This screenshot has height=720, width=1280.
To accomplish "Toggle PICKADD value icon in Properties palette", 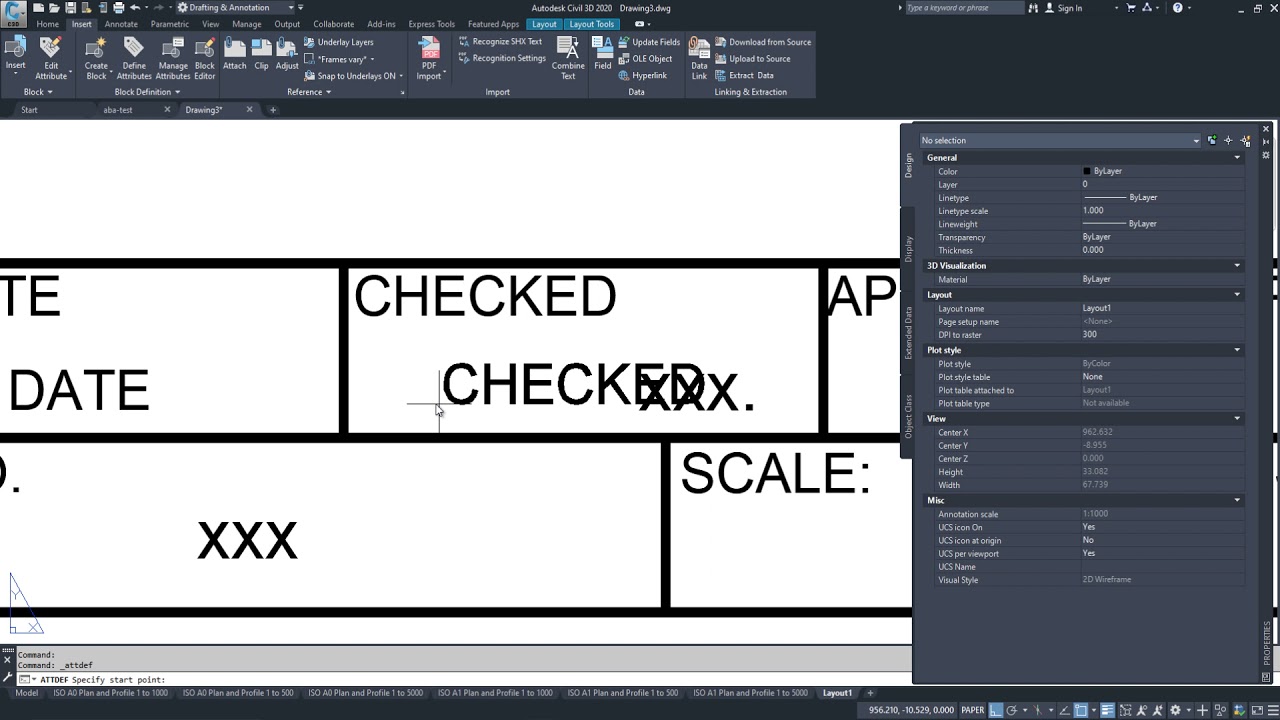I will 1212,140.
